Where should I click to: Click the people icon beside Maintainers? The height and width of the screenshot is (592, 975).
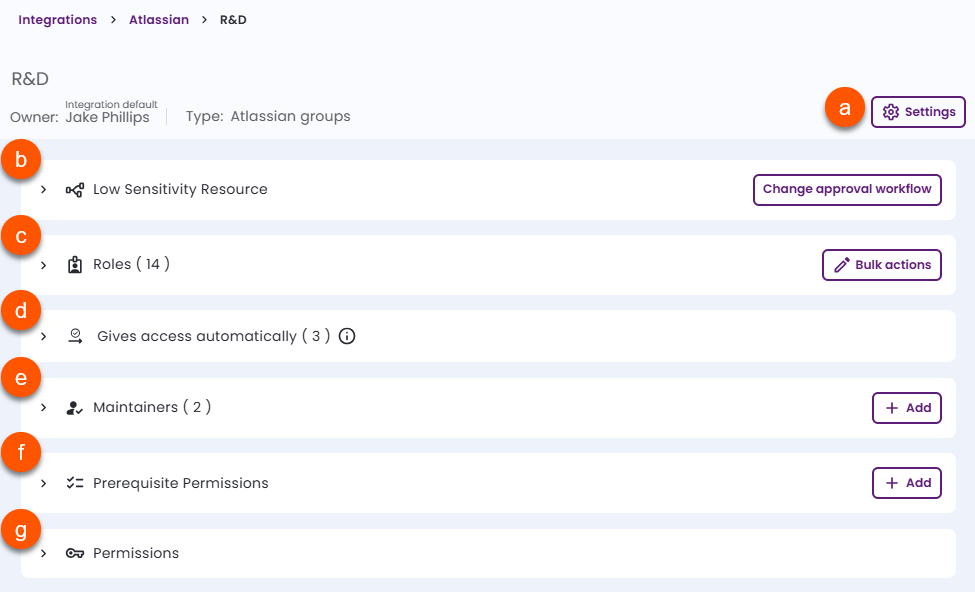tap(74, 407)
